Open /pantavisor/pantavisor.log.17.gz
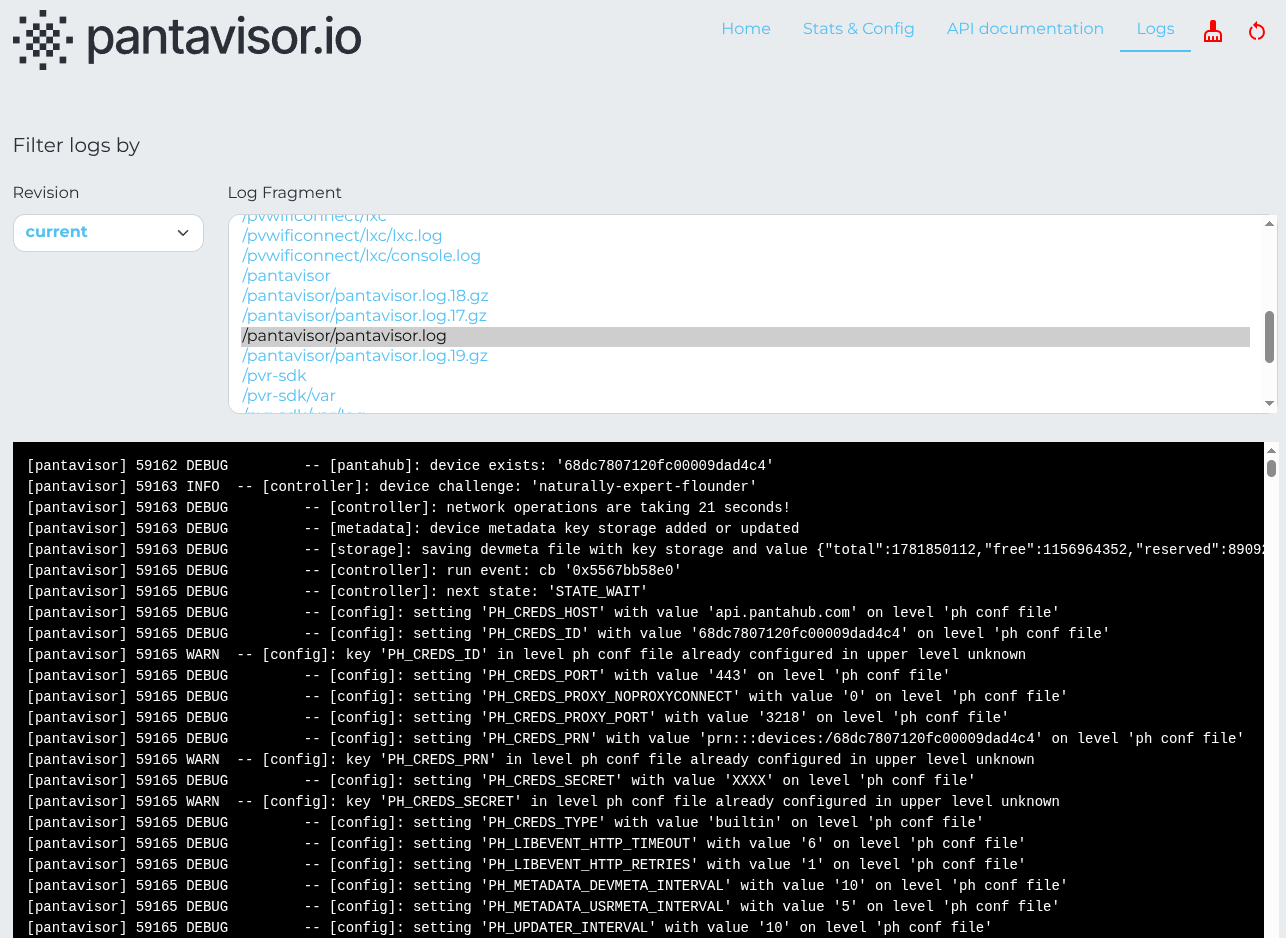 [364, 315]
